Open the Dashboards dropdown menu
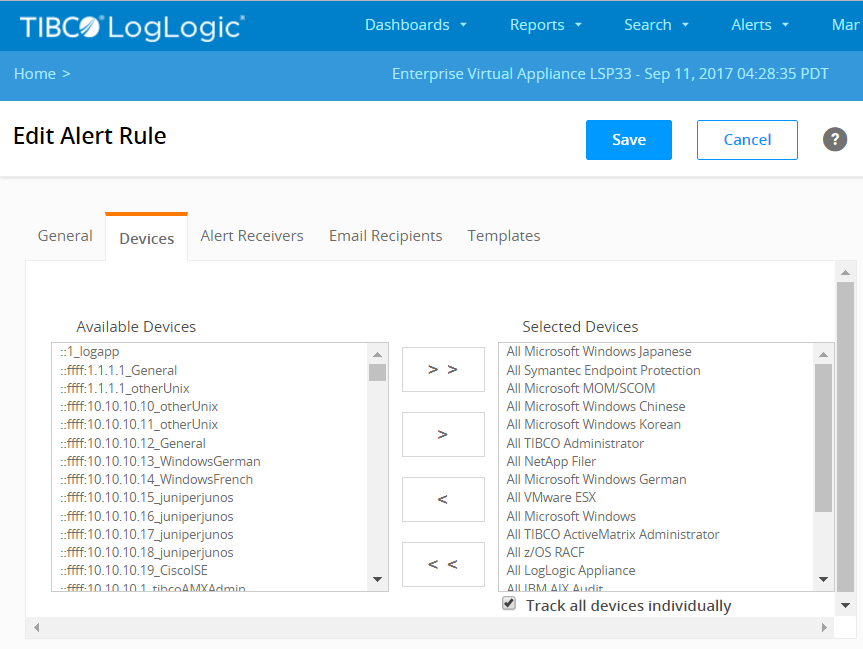Image resolution: width=863 pixels, height=649 pixels. tap(416, 25)
